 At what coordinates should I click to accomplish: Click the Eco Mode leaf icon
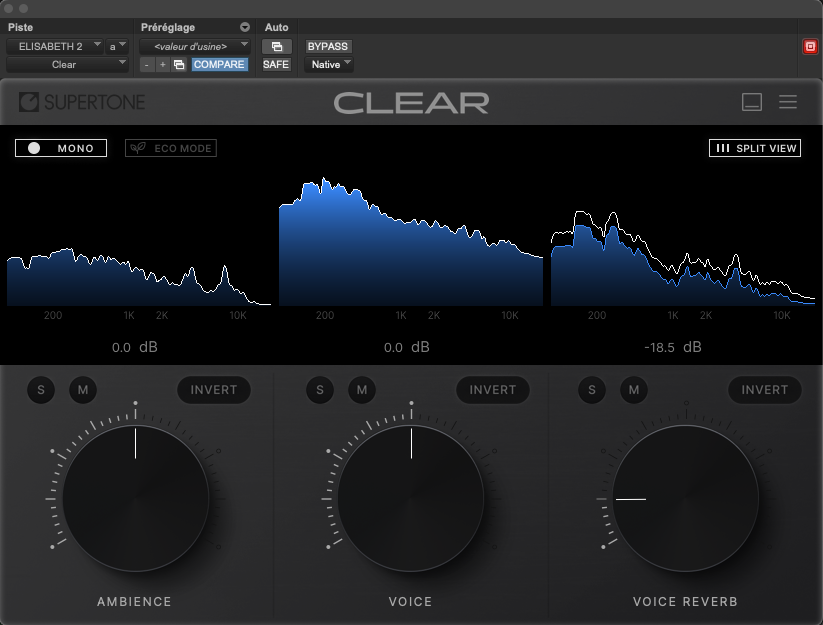[x=138, y=148]
